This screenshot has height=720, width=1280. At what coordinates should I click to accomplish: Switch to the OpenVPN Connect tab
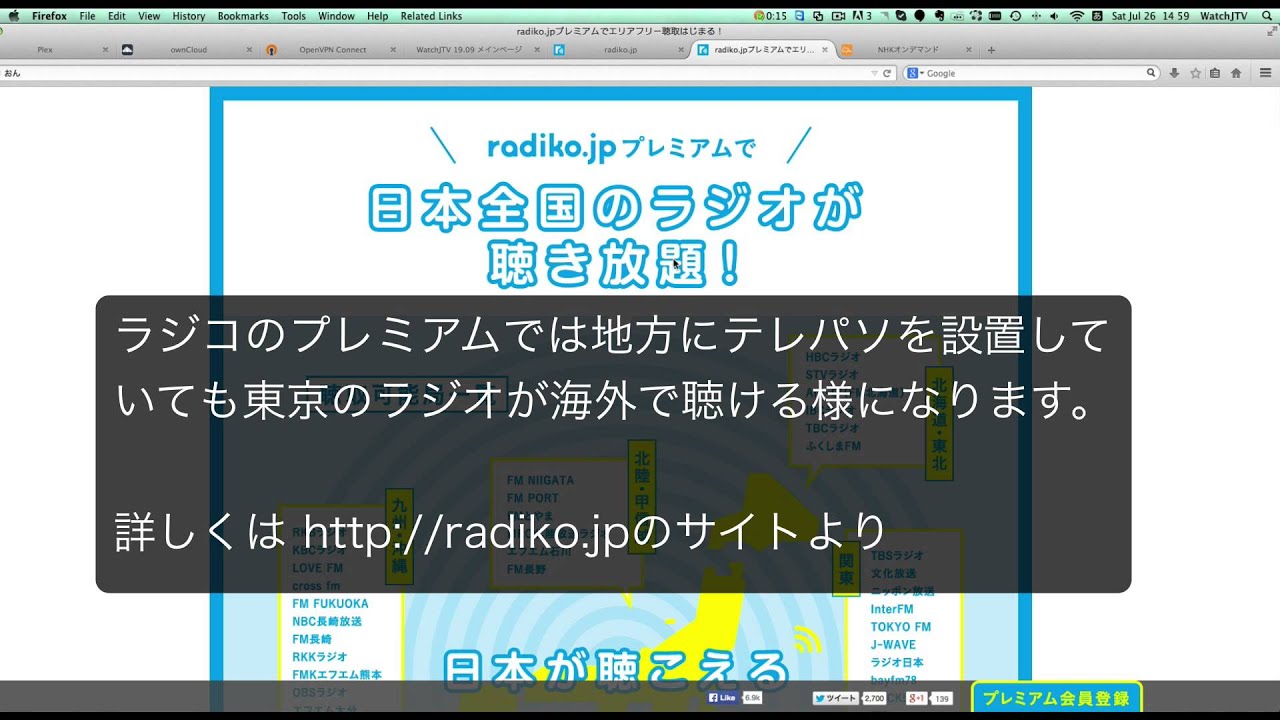(333, 49)
